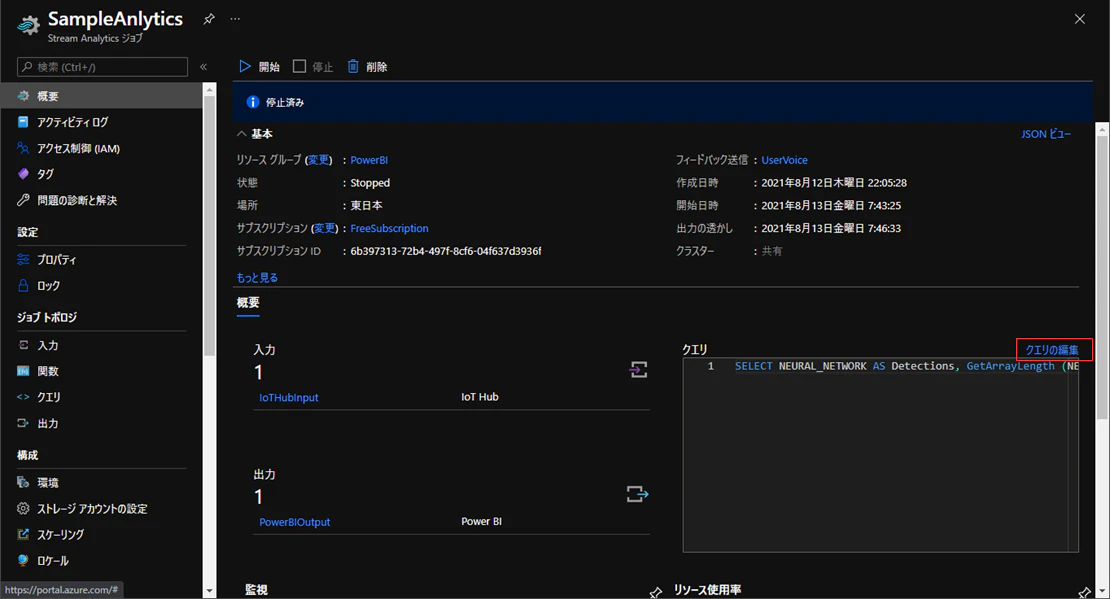
Task: Click the add output icon beside 出力
Action: click(x=637, y=494)
